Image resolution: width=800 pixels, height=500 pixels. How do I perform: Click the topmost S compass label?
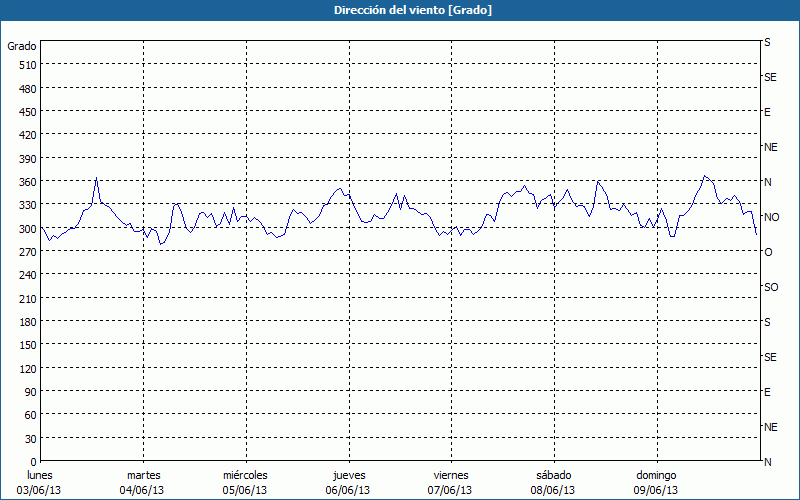pos(767,43)
